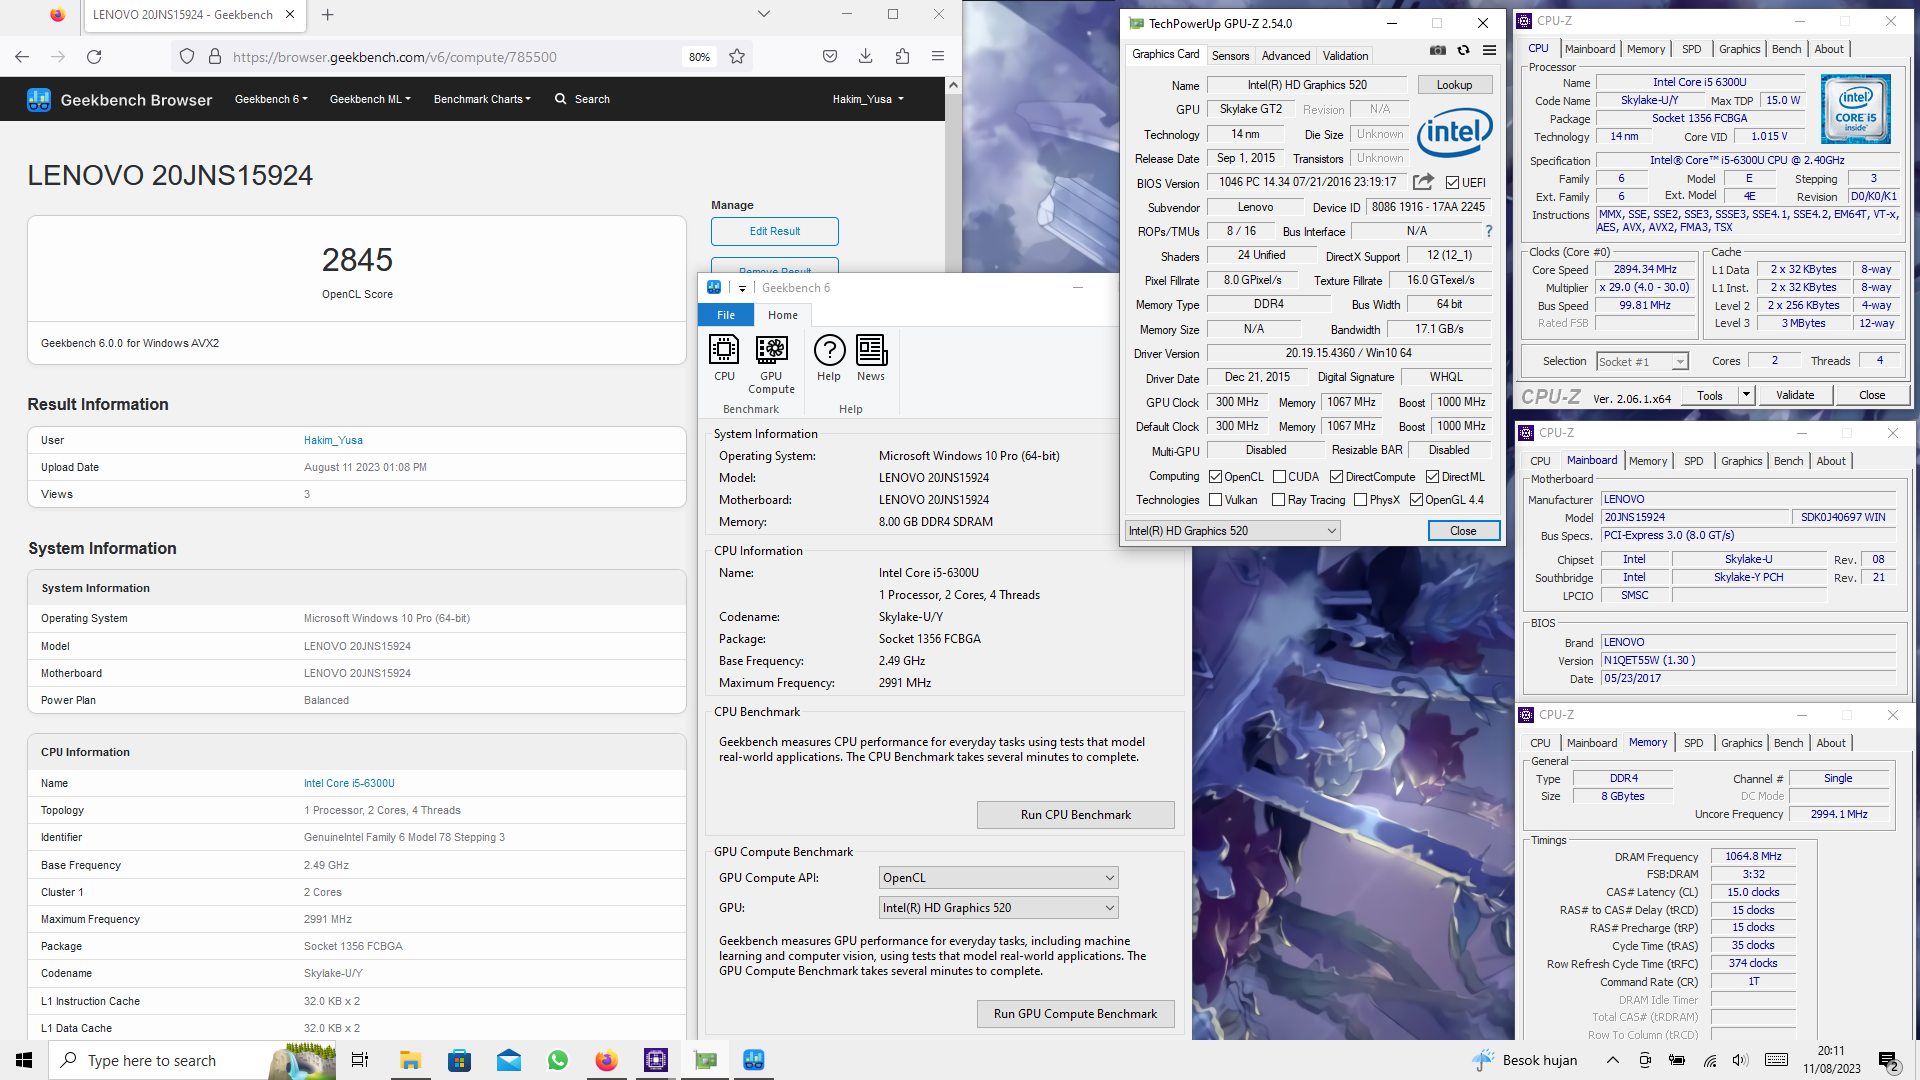Open WhatsApp from the taskbar
1920x1080 pixels.
pyautogui.click(x=558, y=1060)
